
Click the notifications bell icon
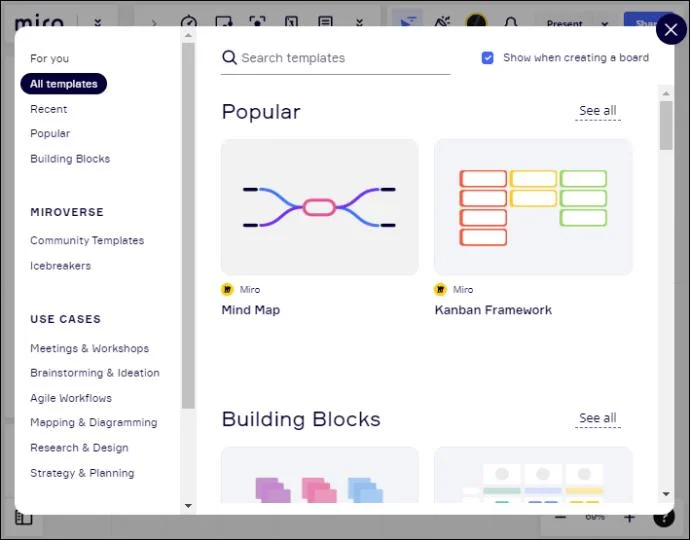point(511,22)
